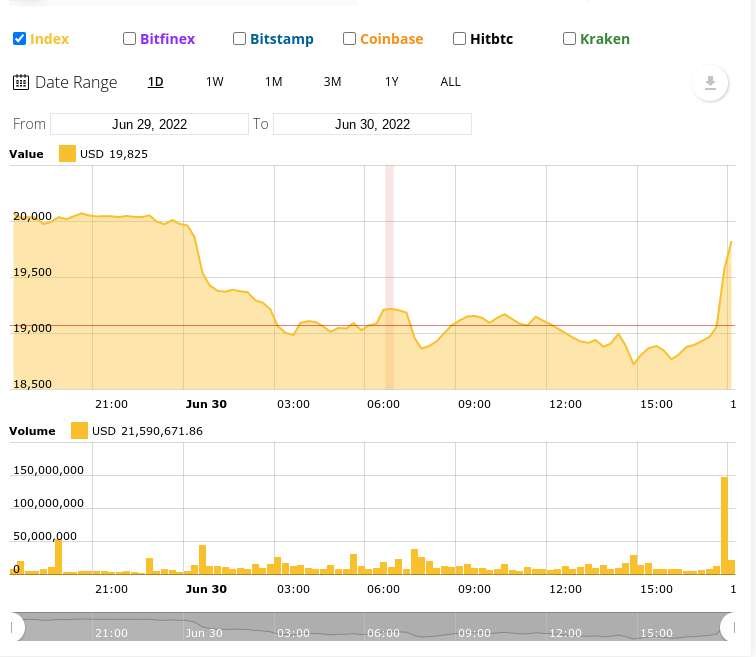This screenshot has width=756, height=657.
Task: Check the Coinbase checkbox
Action: click(349, 39)
